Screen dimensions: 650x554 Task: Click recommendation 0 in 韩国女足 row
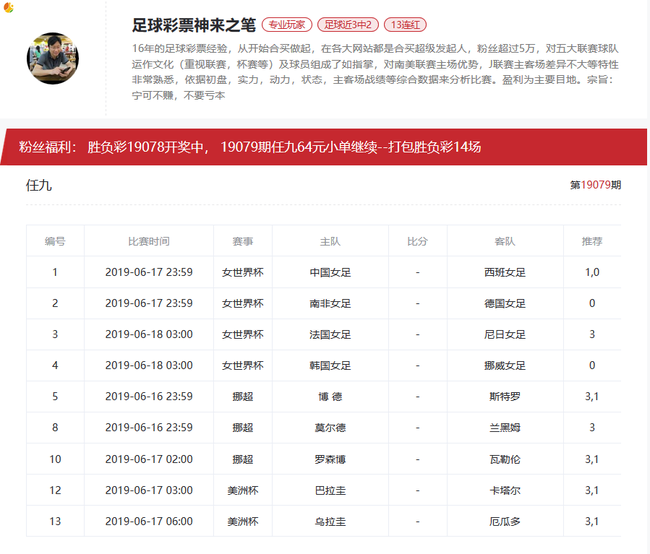[592, 366]
